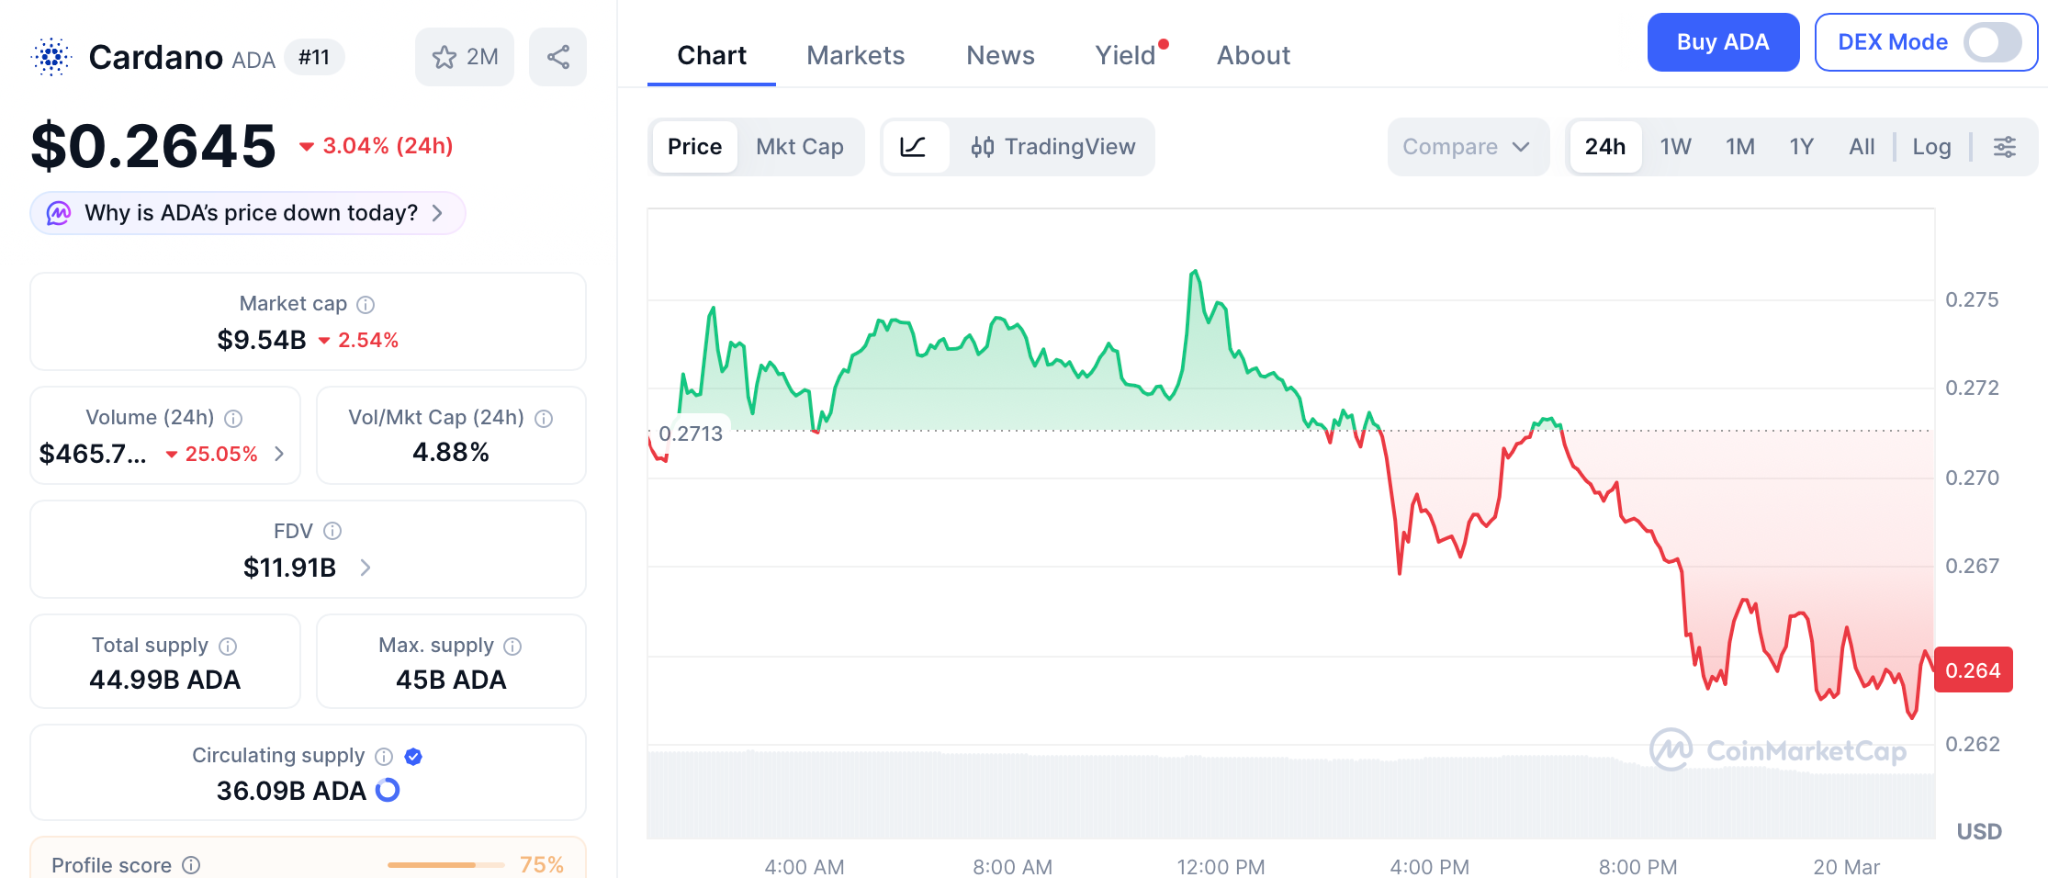Open "Why is ADA's price down today?"
Screen dimensions: 2048x878
tap(248, 213)
